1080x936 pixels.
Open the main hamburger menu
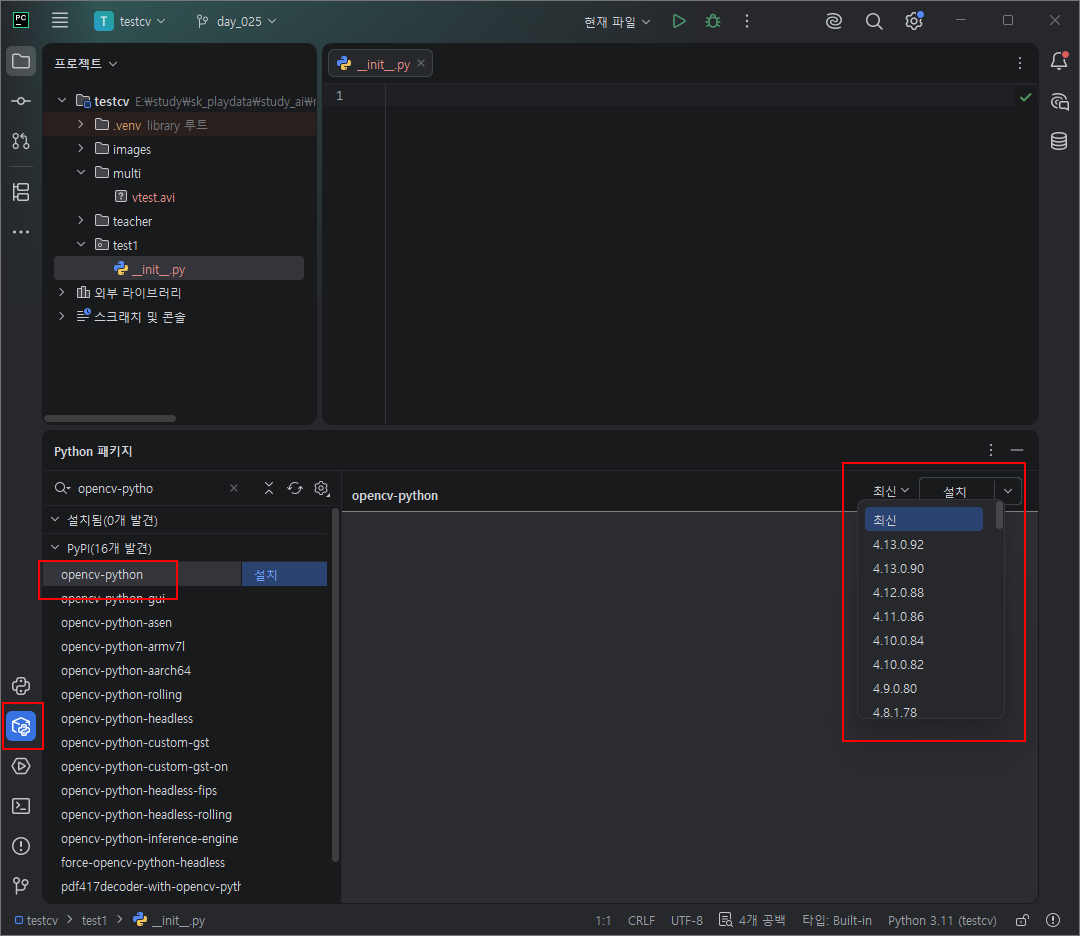(60, 21)
